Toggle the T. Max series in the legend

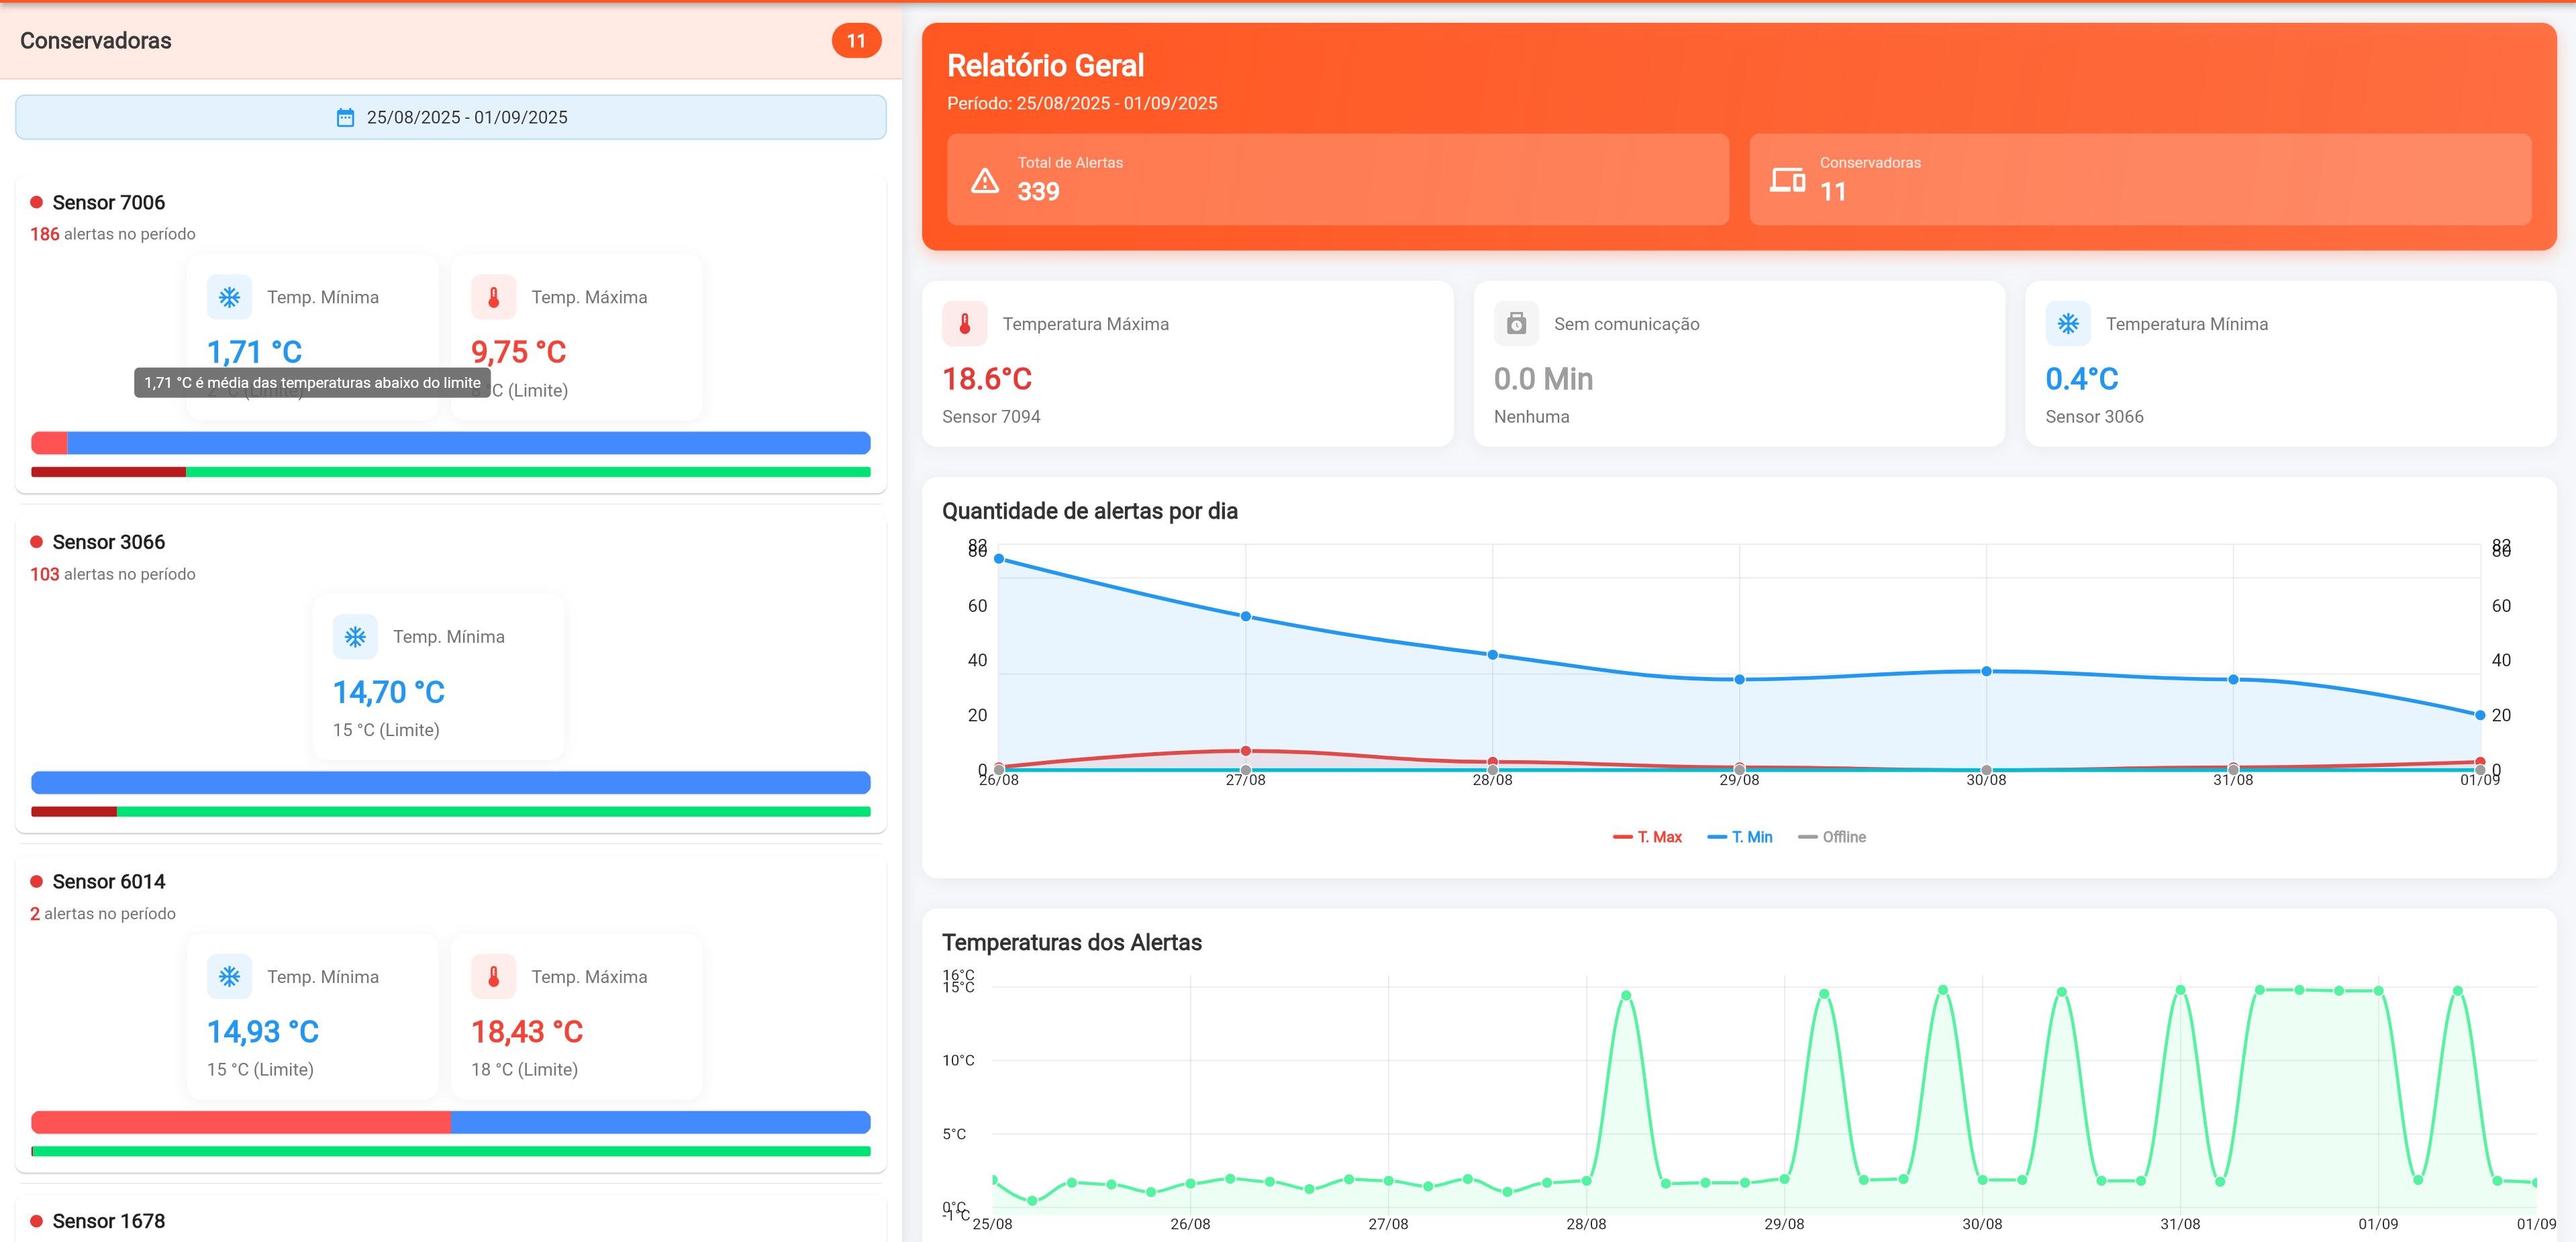tap(1648, 837)
